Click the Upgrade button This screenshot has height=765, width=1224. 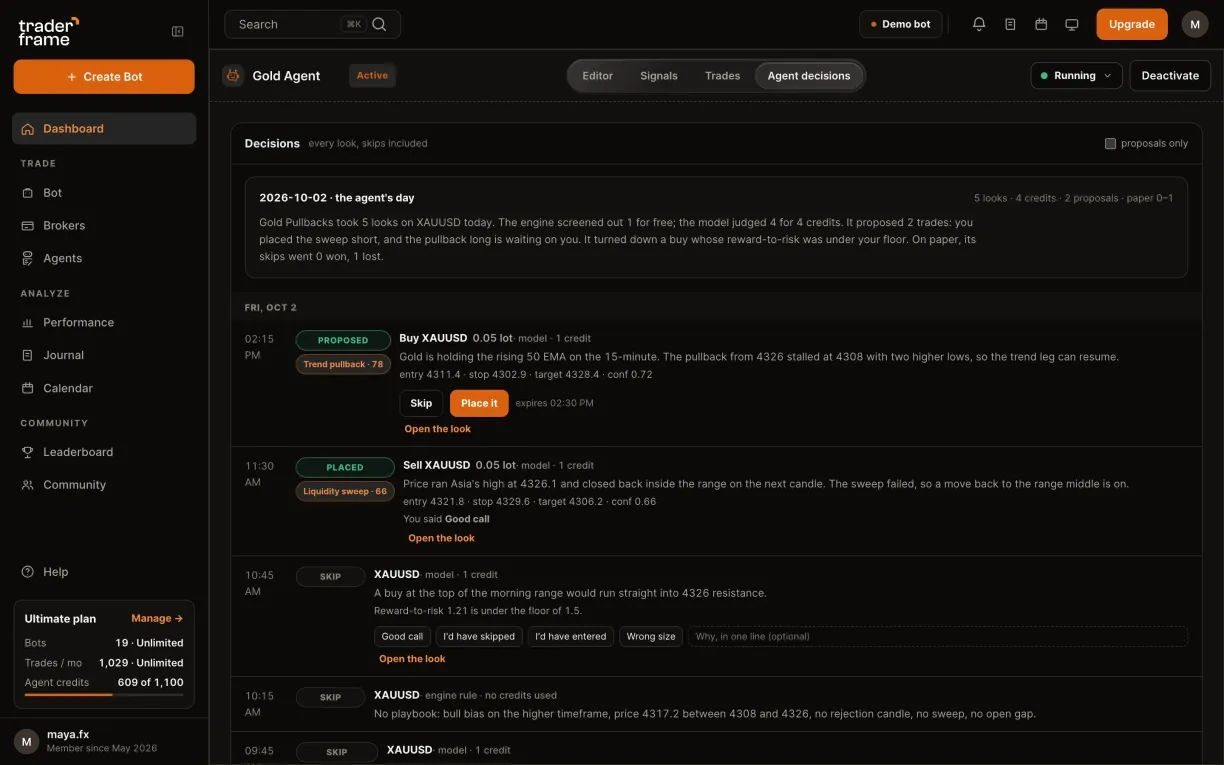coord(1132,24)
